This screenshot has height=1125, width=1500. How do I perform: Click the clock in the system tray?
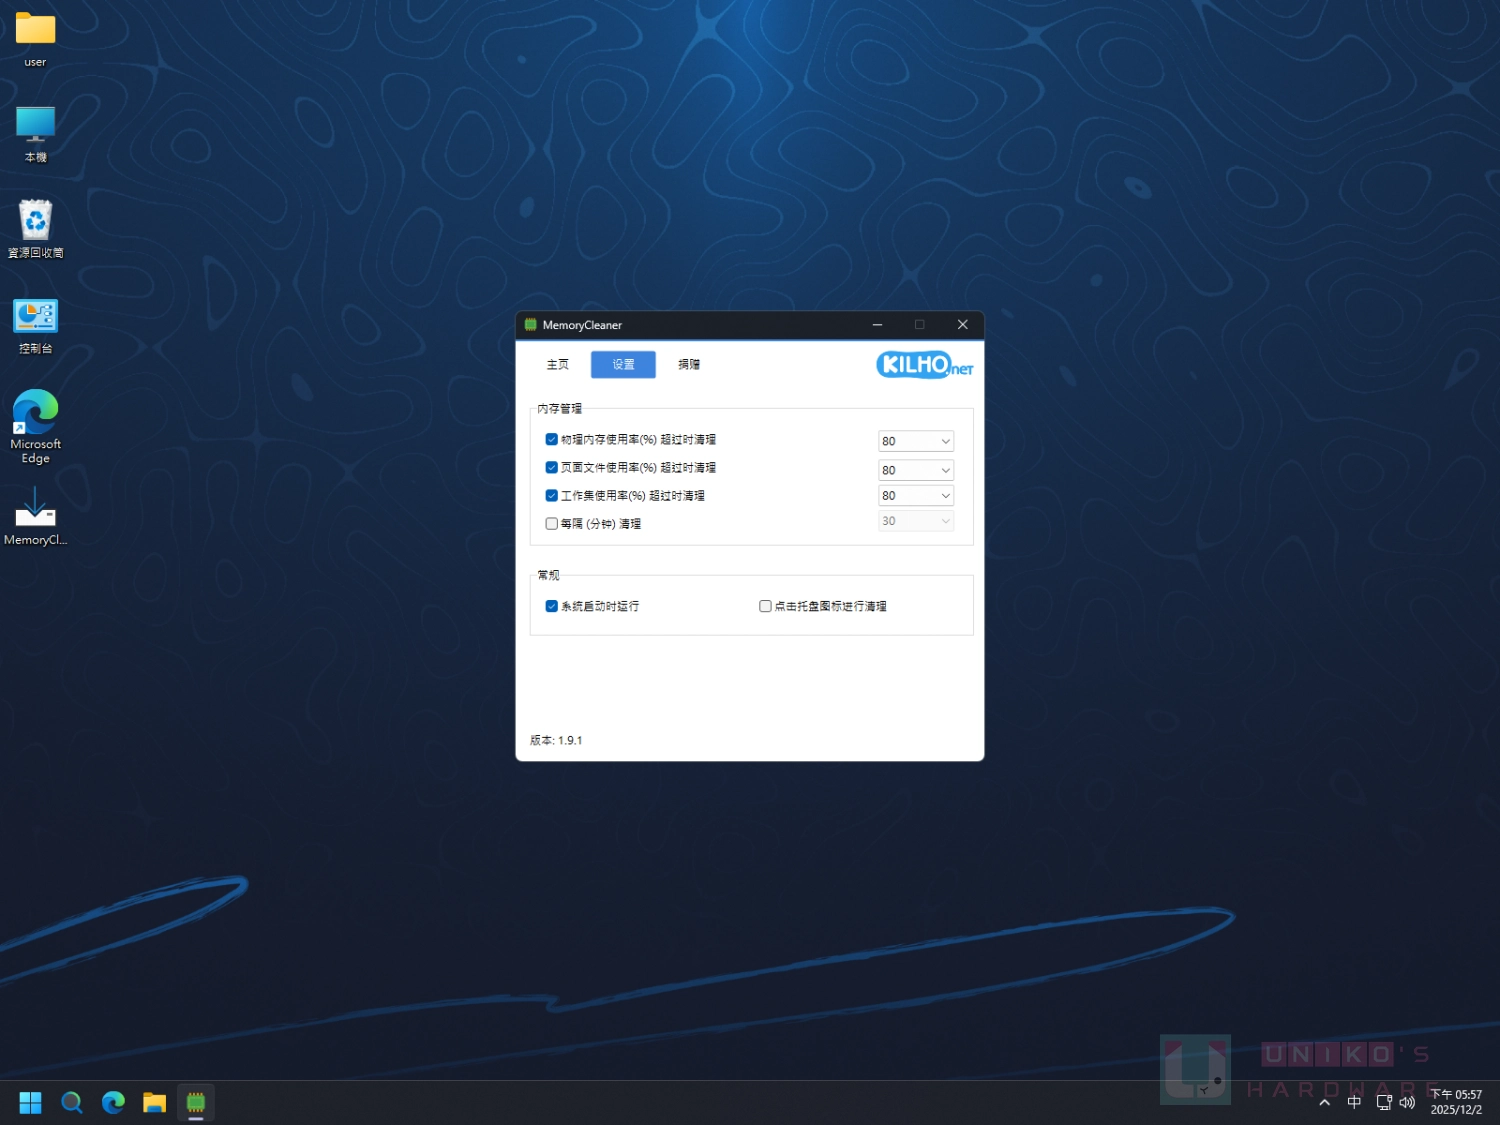[1457, 1101]
